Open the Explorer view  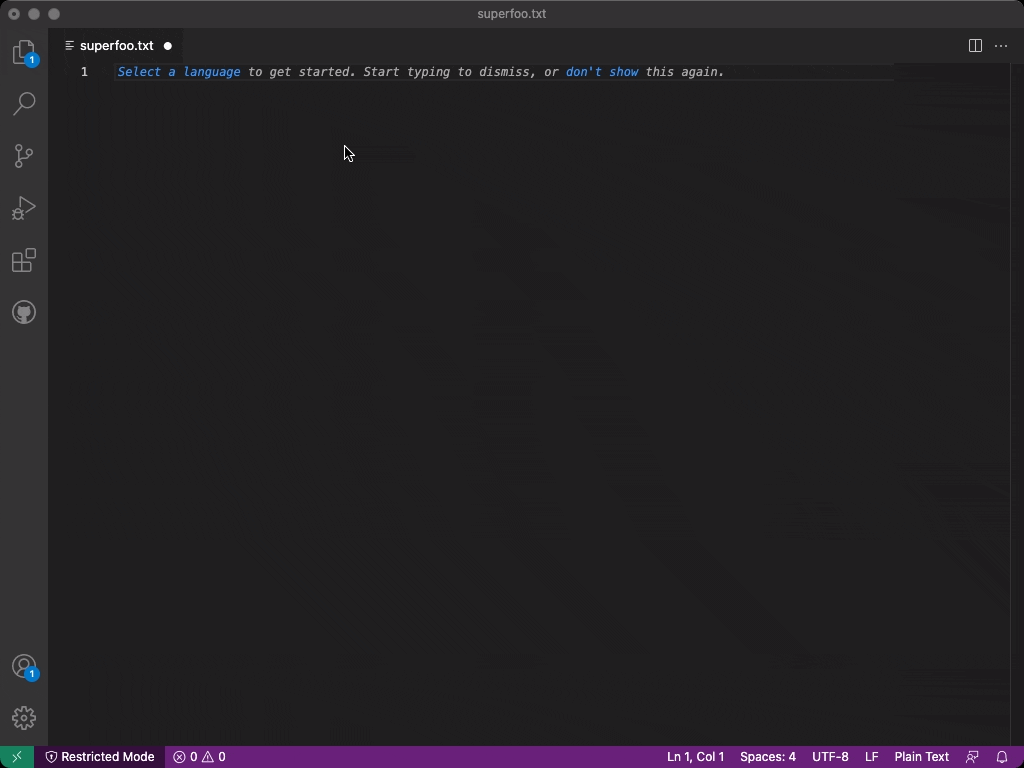pos(24,52)
